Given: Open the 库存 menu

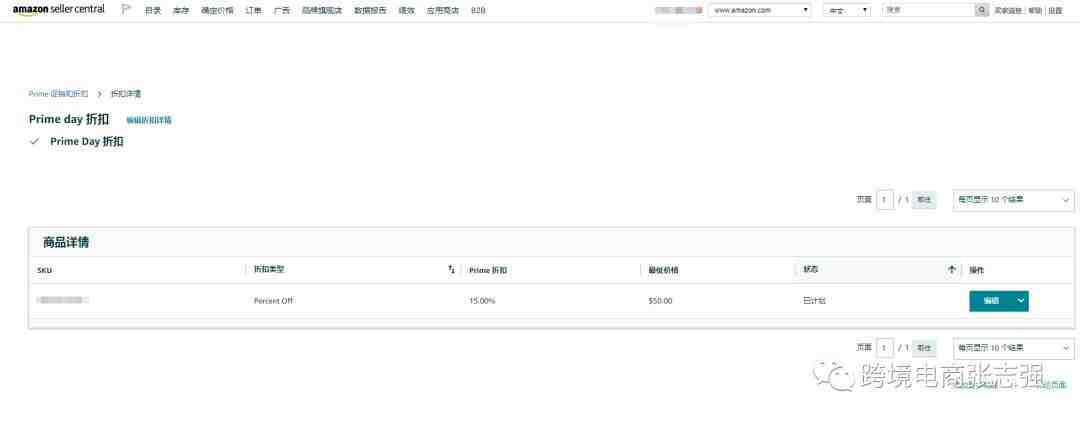Looking at the screenshot, I should [180, 11].
